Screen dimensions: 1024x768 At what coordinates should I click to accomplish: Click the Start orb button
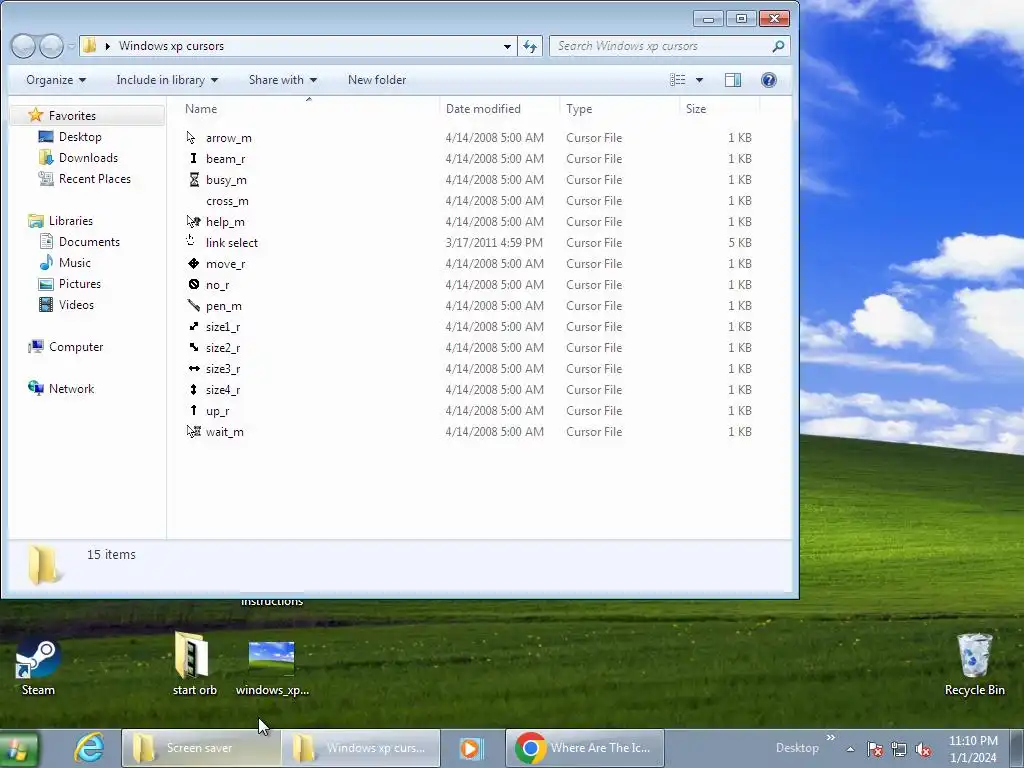pyautogui.click(x=18, y=748)
